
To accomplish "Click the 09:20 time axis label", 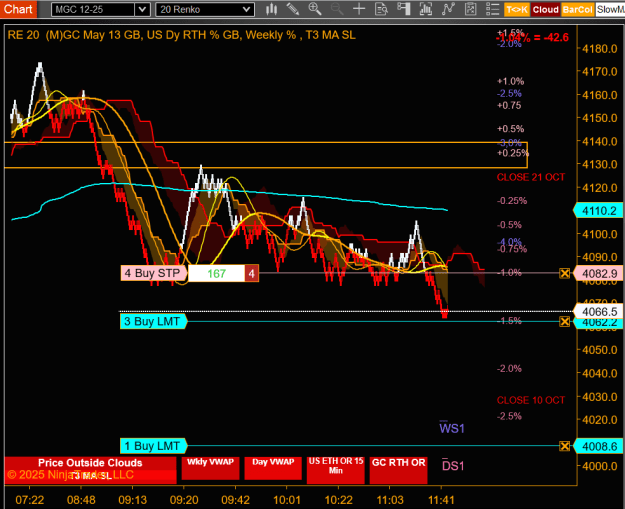I will [184, 500].
